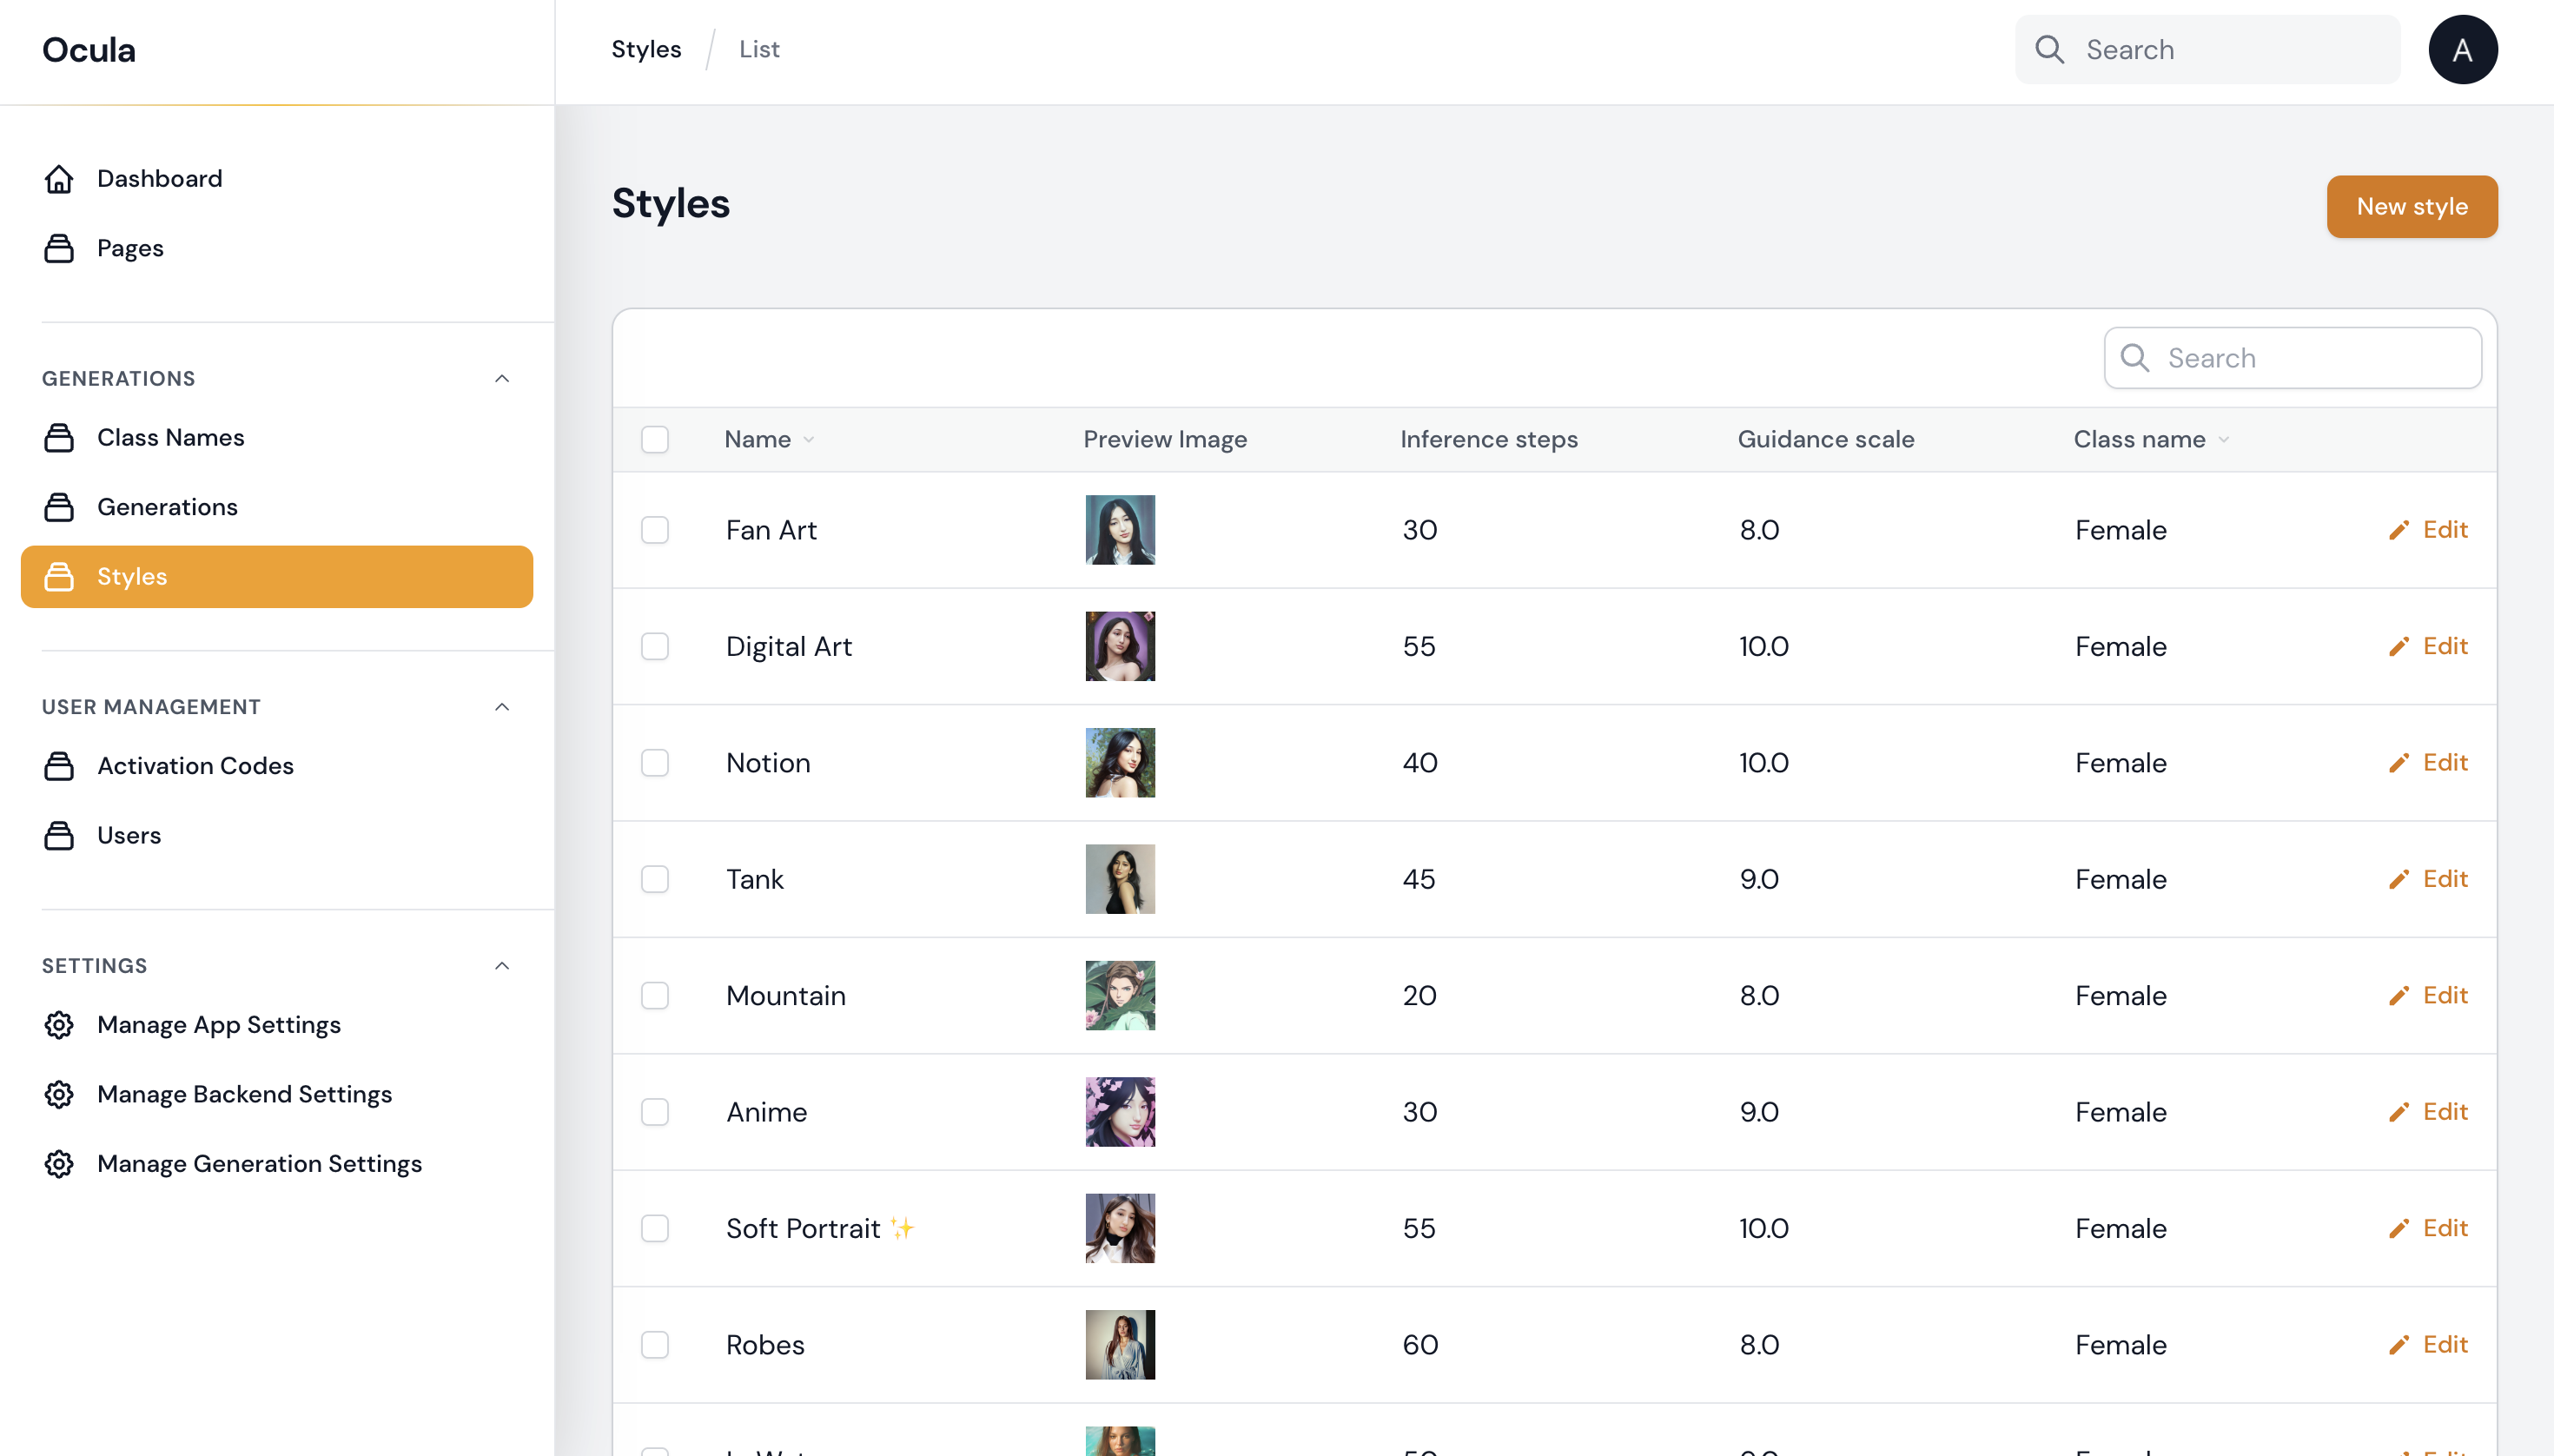
Task: Open the Mountain preview image
Action: click(1120, 996)
